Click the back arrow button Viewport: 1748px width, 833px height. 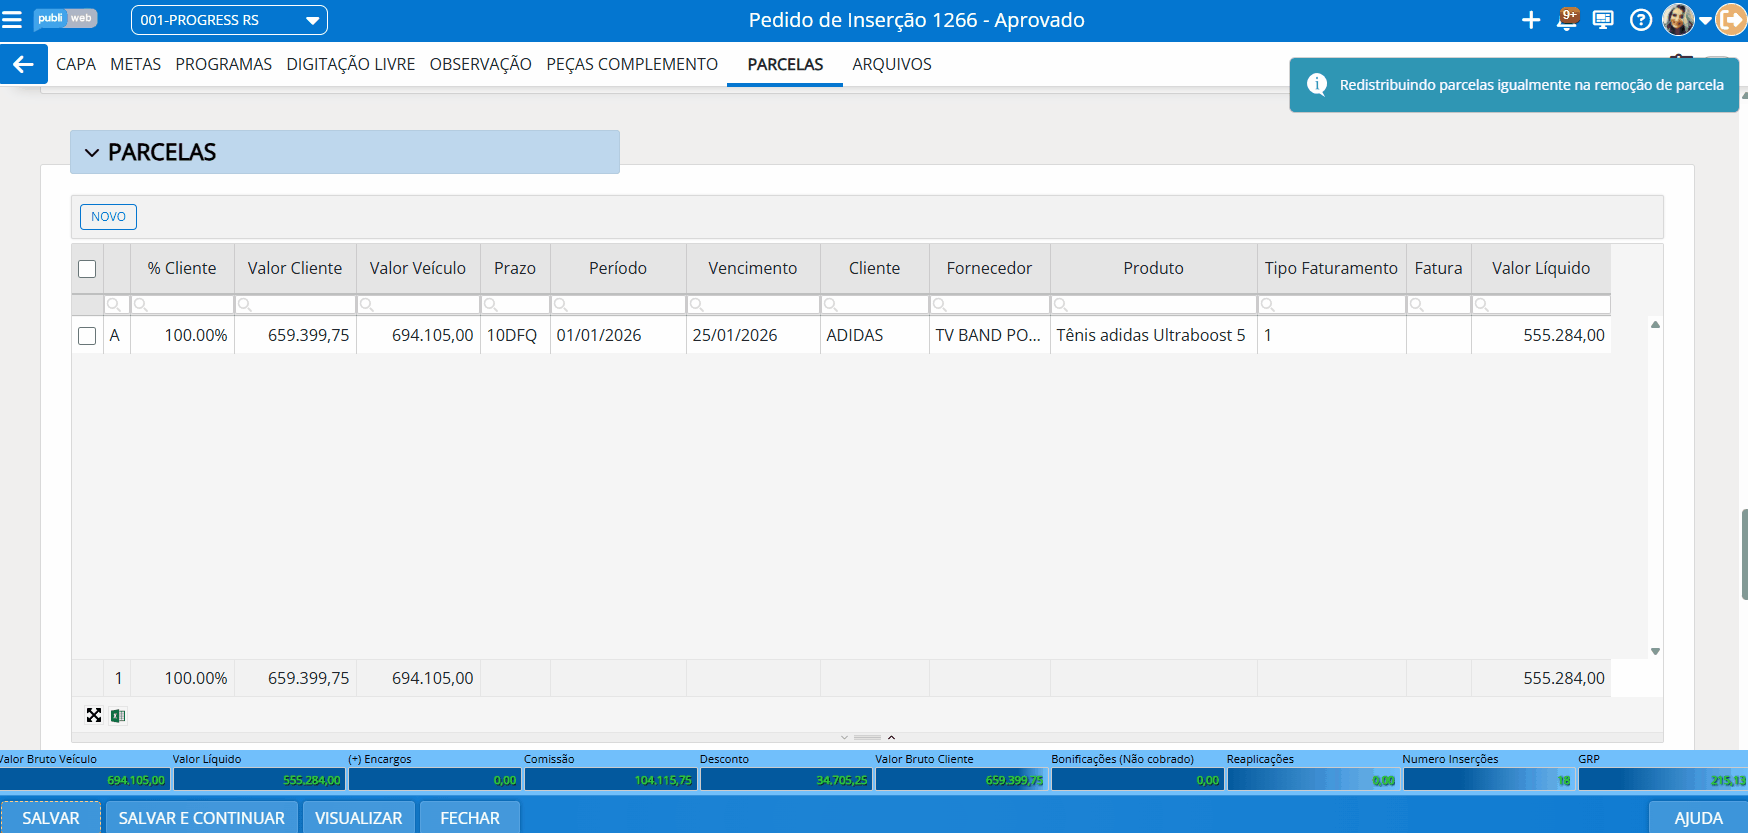tap(23, 64)
